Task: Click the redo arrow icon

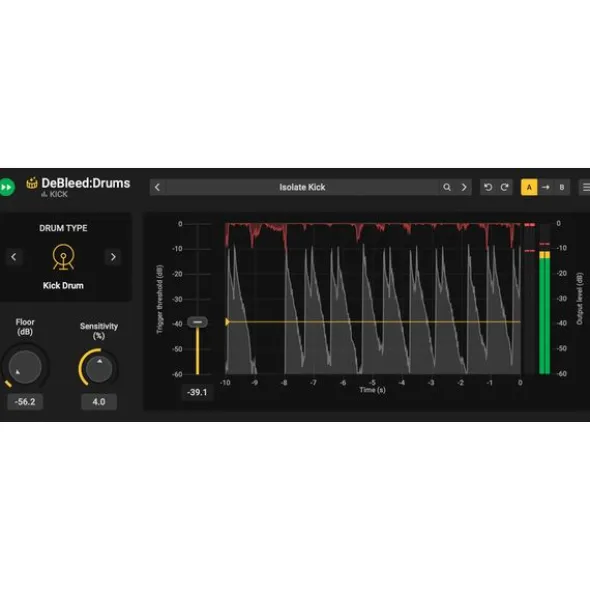Action: coord(504,187)
